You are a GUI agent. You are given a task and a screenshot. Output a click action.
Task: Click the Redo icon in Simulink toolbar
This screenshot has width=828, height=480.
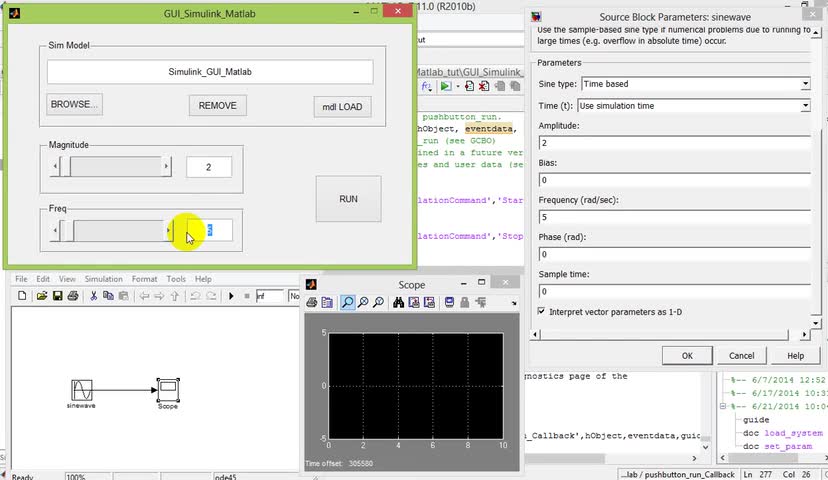pyautogui.click(x=211, y=296)
